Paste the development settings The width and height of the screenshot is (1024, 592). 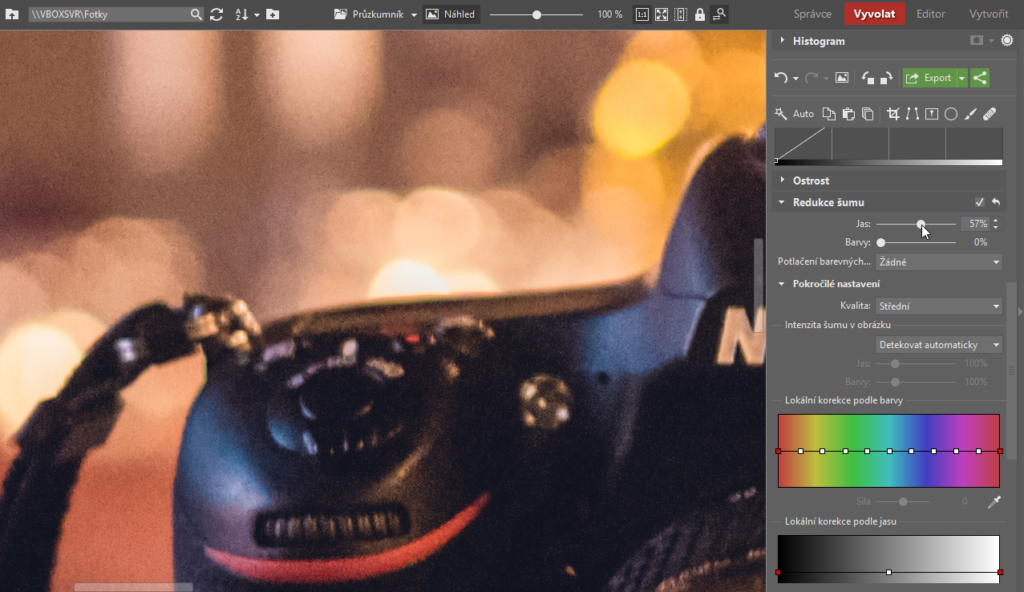coord(848,114)
